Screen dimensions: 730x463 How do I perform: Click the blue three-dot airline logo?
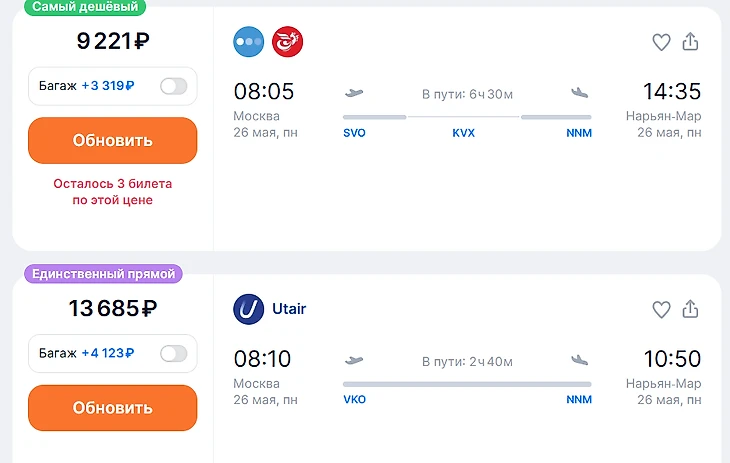249,41
